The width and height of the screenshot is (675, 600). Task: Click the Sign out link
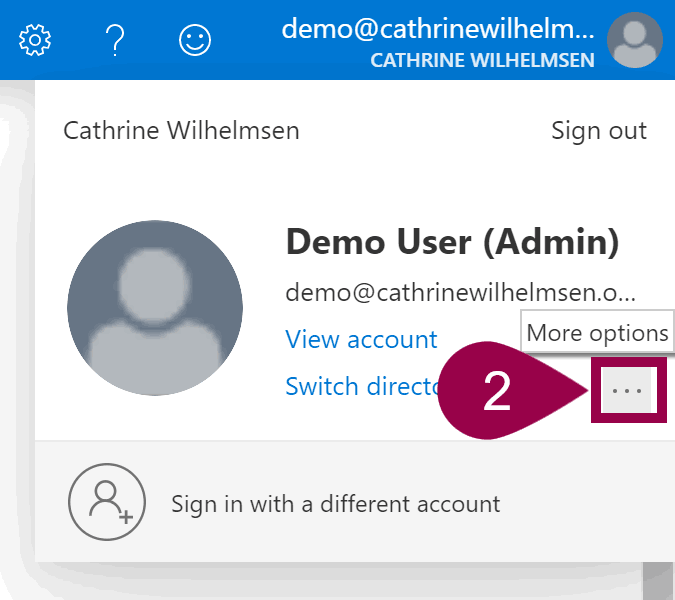(x=599, y=131)
